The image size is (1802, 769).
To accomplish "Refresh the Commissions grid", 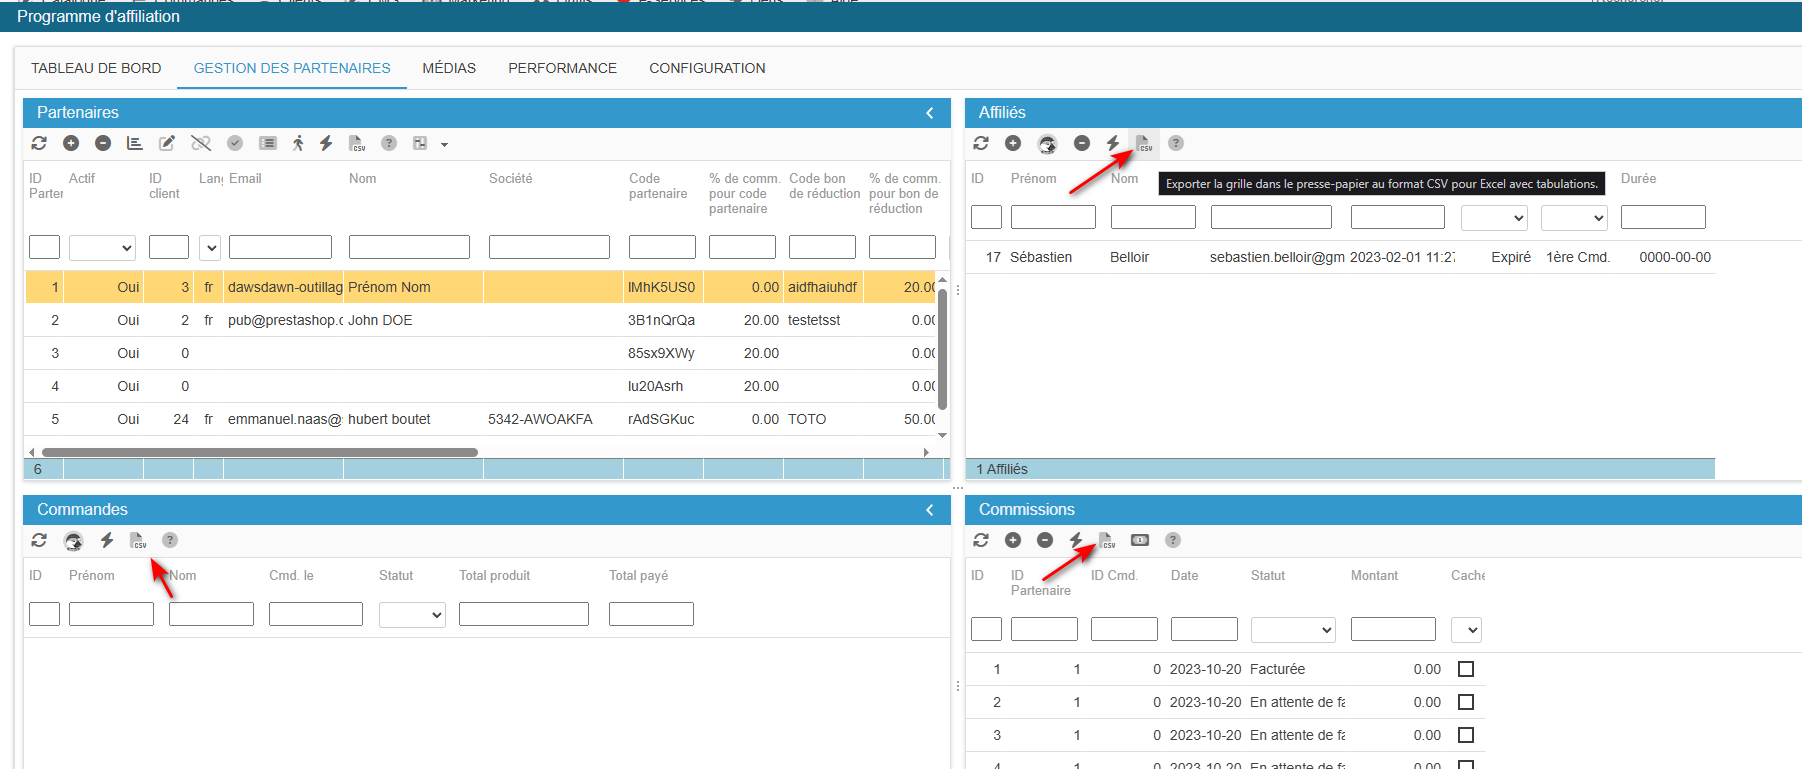I will [x=981, y=540].
